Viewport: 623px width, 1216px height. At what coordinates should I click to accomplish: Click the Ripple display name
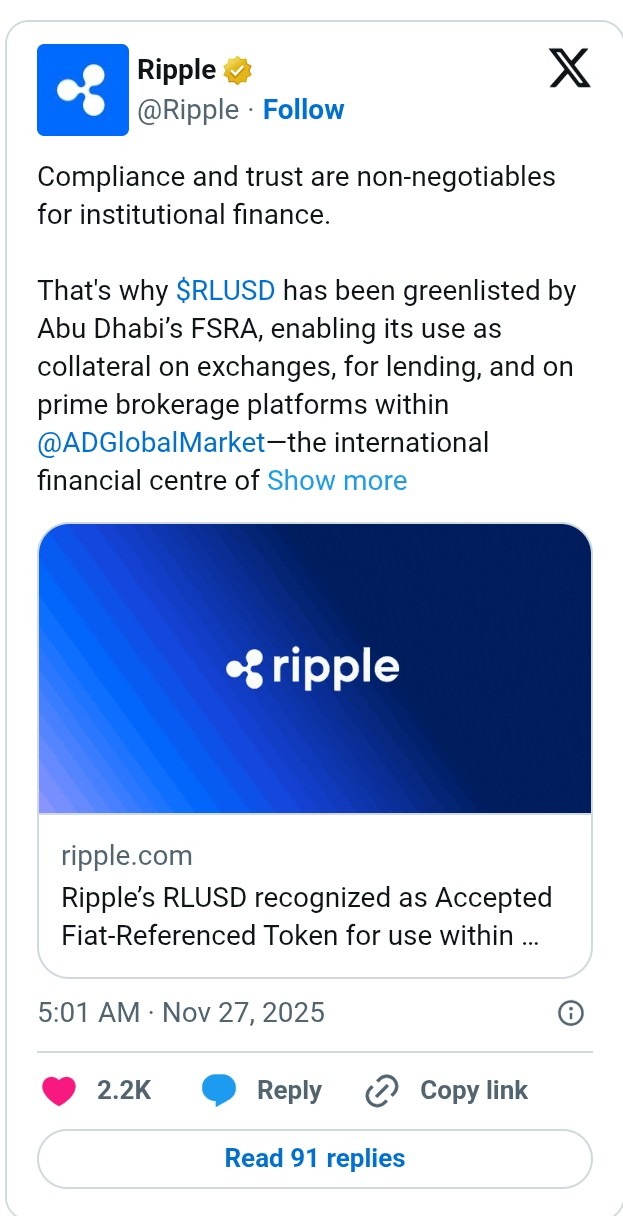click(x=176, y=70)
